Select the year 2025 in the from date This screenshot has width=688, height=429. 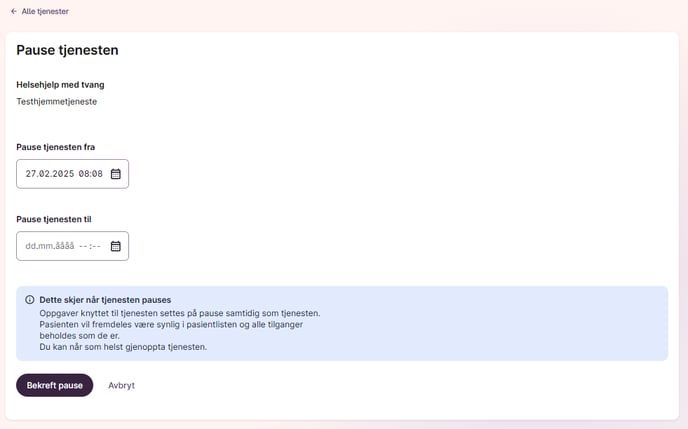[62, 174]
